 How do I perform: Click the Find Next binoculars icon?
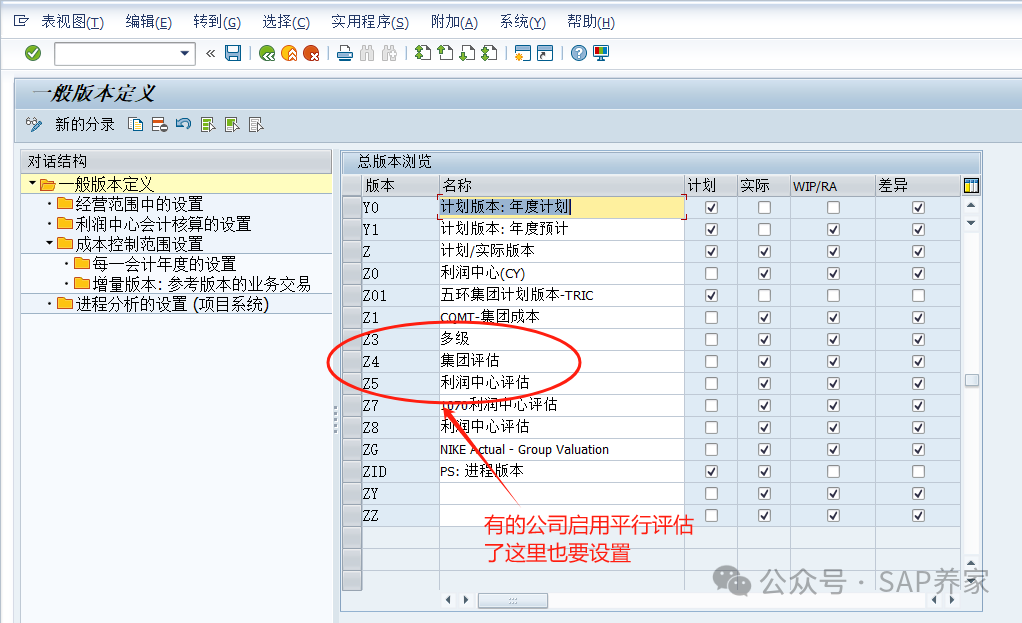click(x=389, y=53)
